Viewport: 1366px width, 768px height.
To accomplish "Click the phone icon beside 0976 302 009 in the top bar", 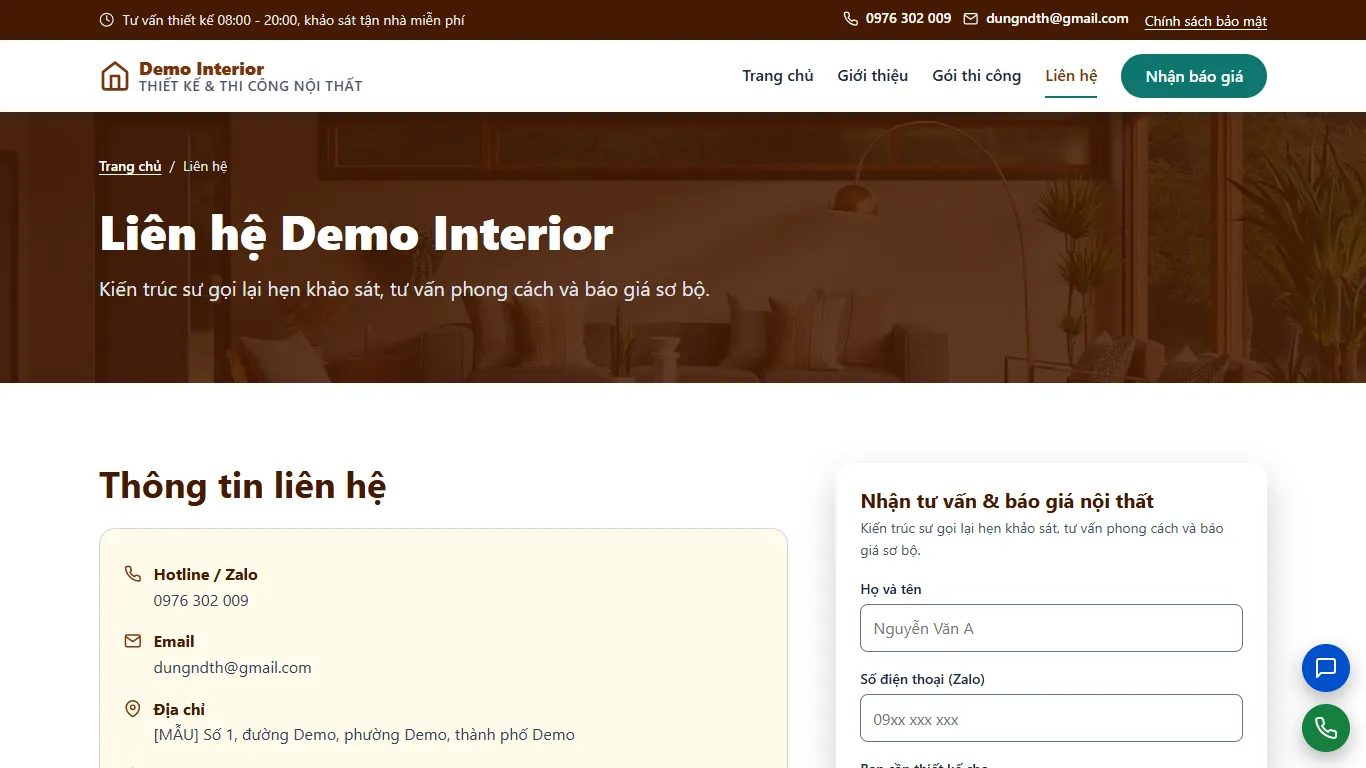I will [851, 19].
